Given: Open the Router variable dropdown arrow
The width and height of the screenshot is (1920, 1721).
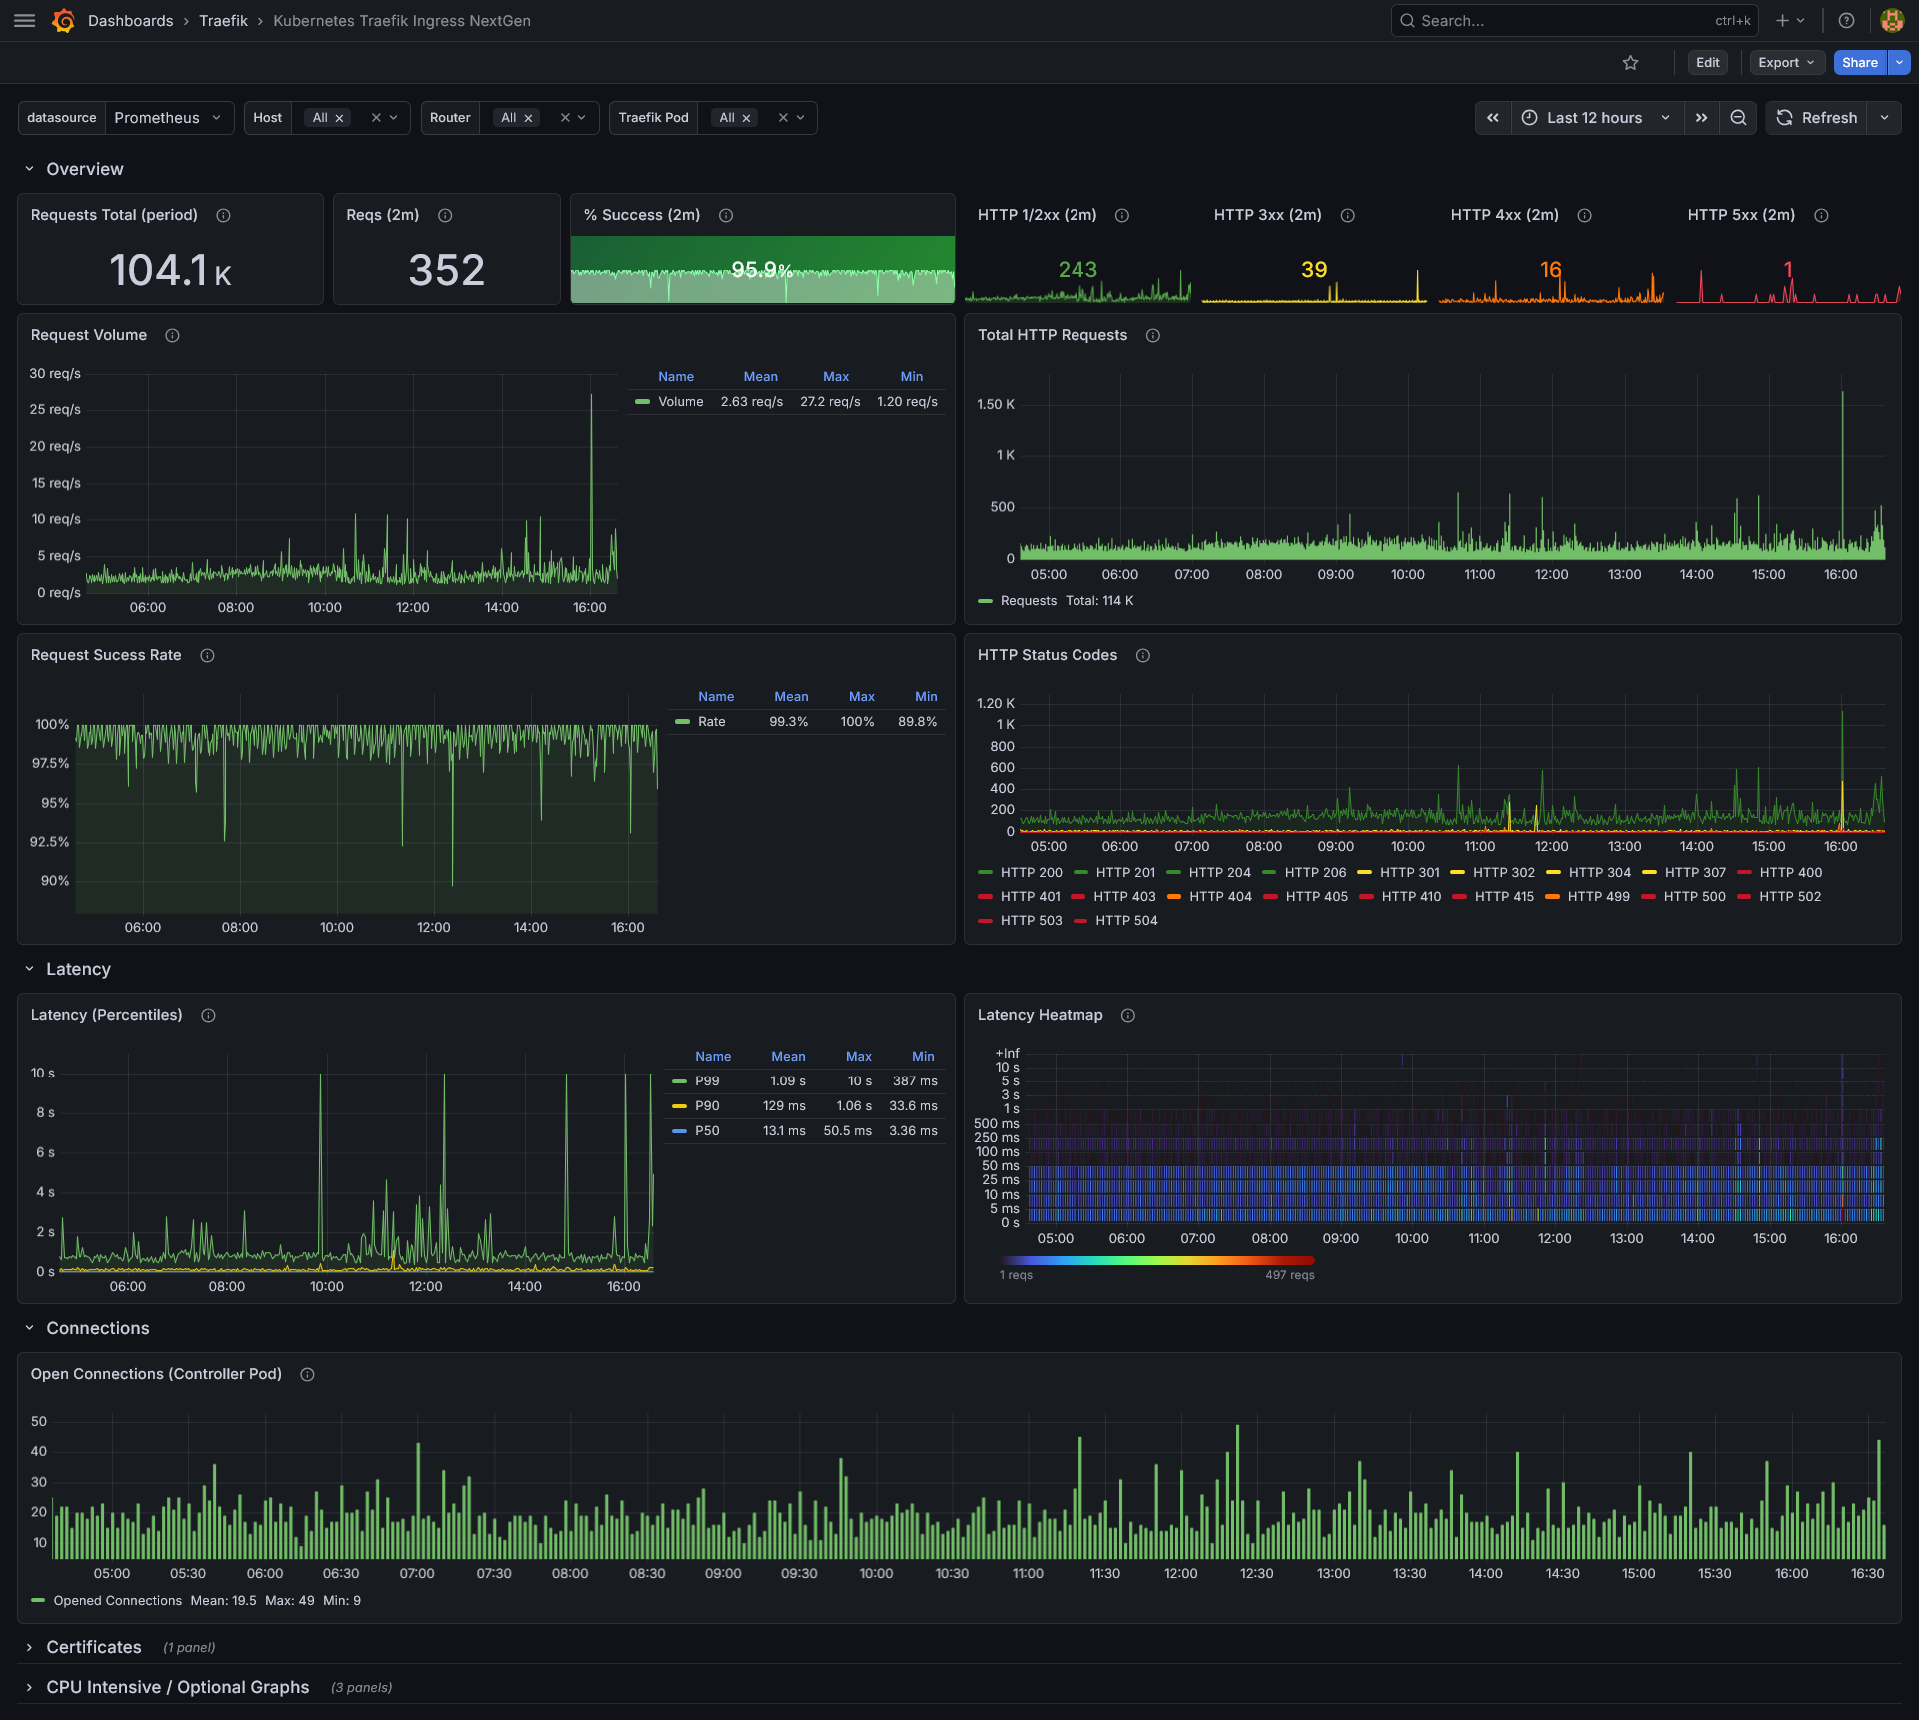Looking at the screenshot, I should pyautogui.click(x=582, y=118).
